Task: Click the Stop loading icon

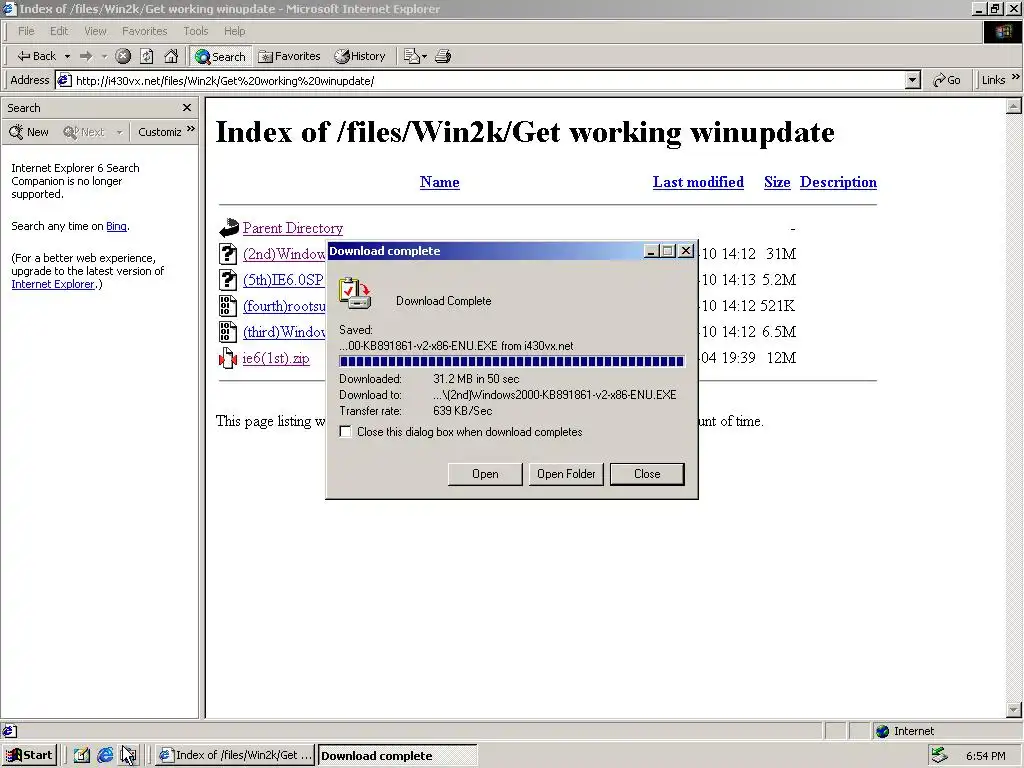Action: pos(123,56)
